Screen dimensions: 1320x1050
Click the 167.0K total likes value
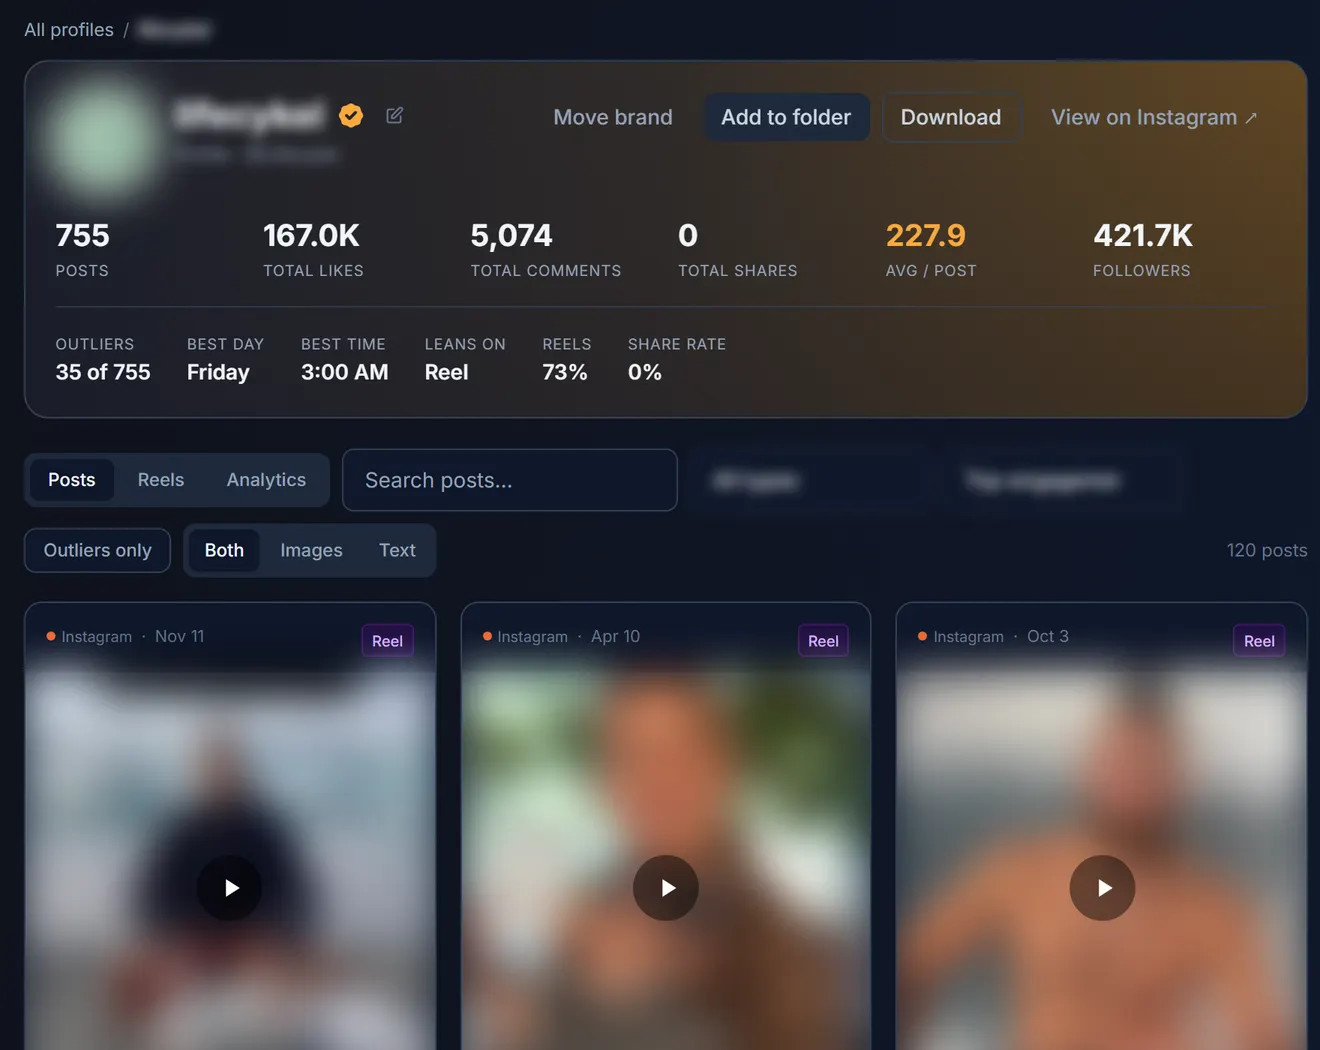point(311,235)
